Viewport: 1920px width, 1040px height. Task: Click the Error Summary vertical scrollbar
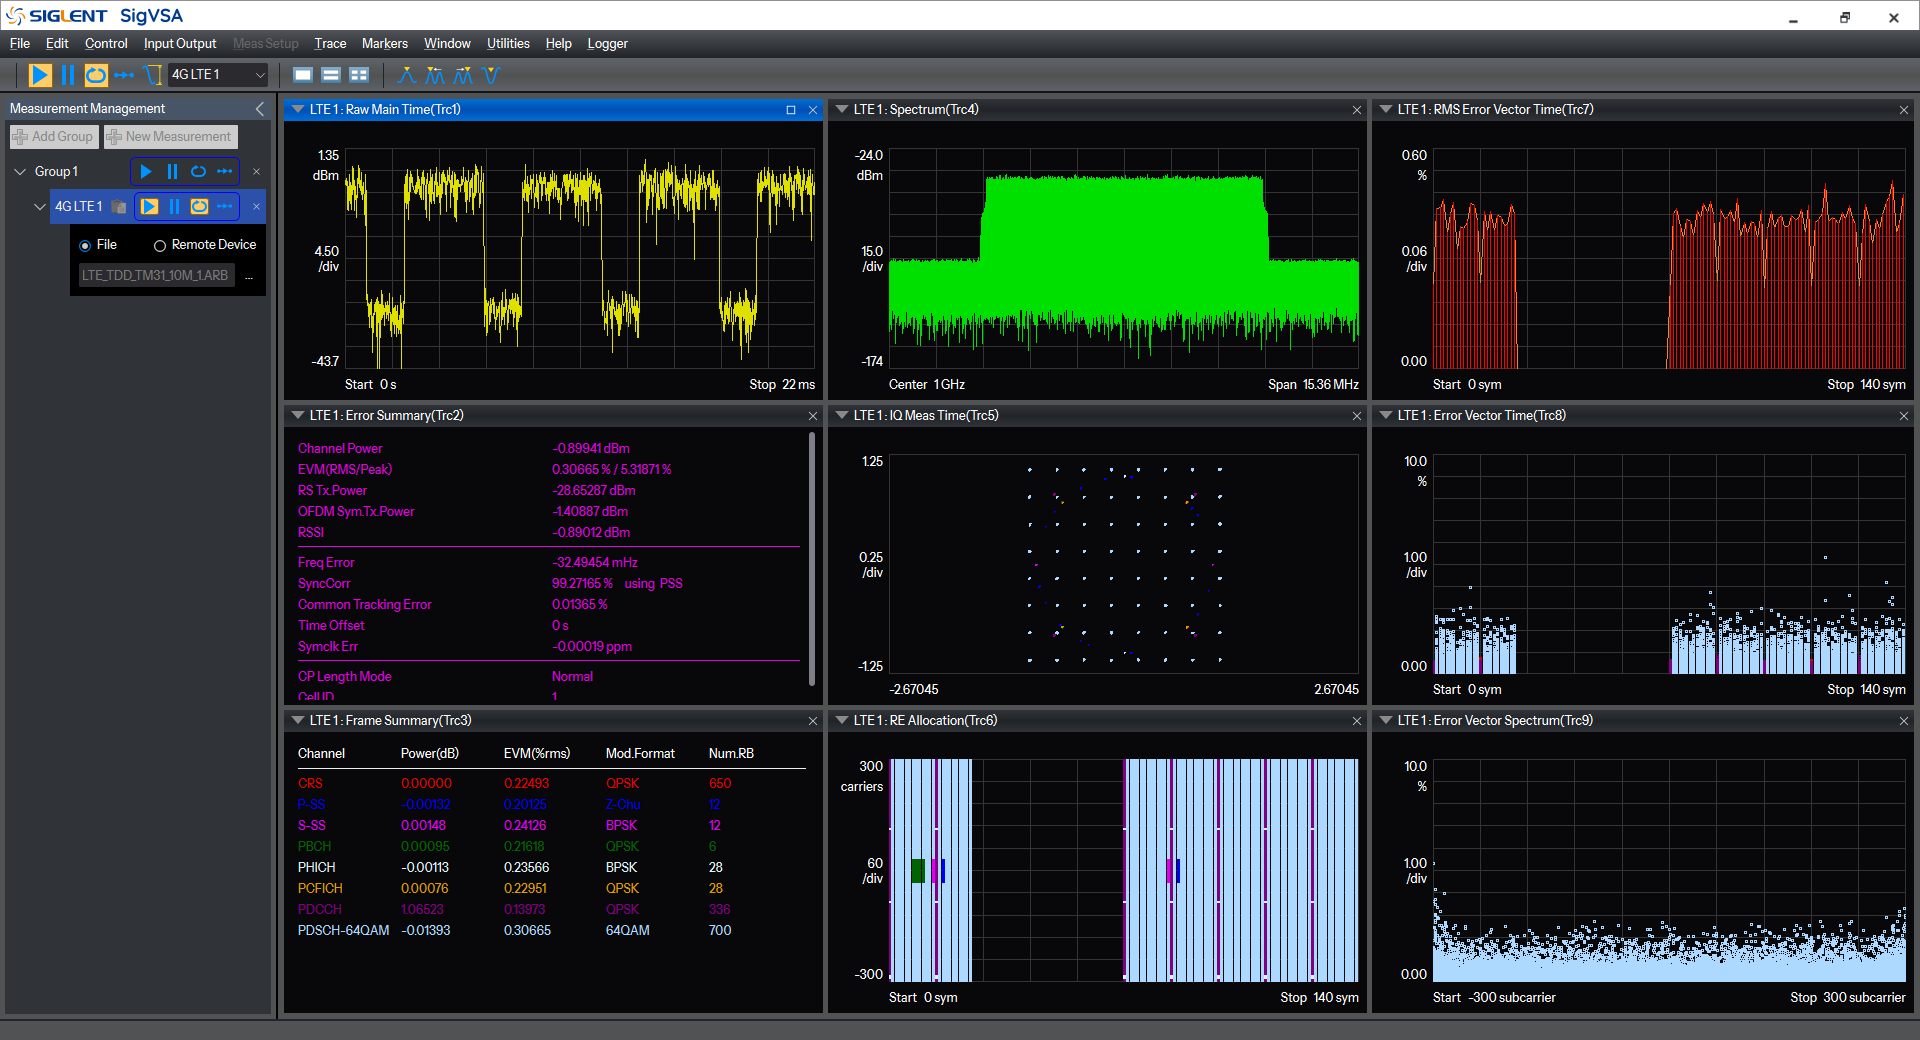point(811,558)
